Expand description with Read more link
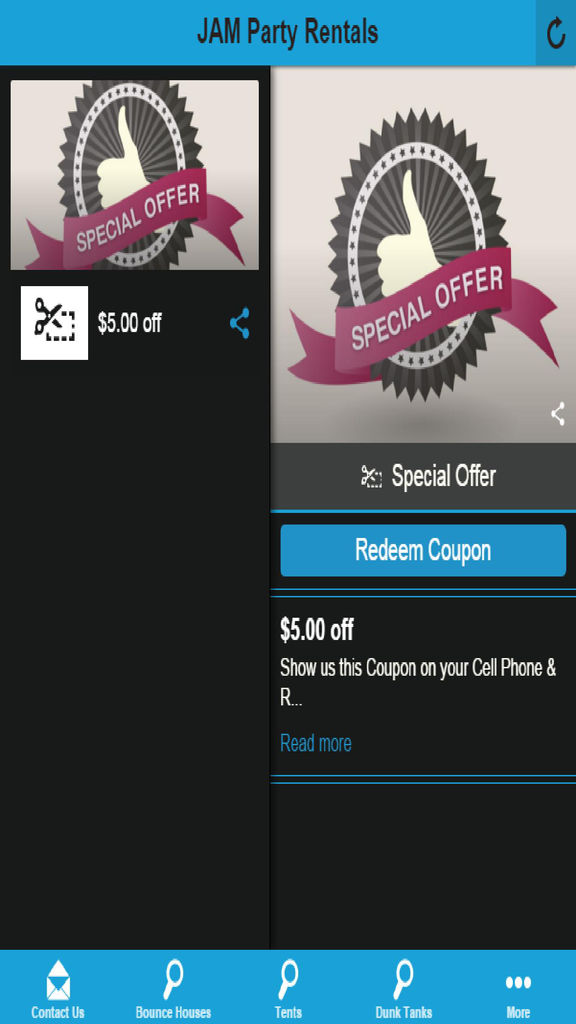576x1024 pixels. [x=315, y=743]
